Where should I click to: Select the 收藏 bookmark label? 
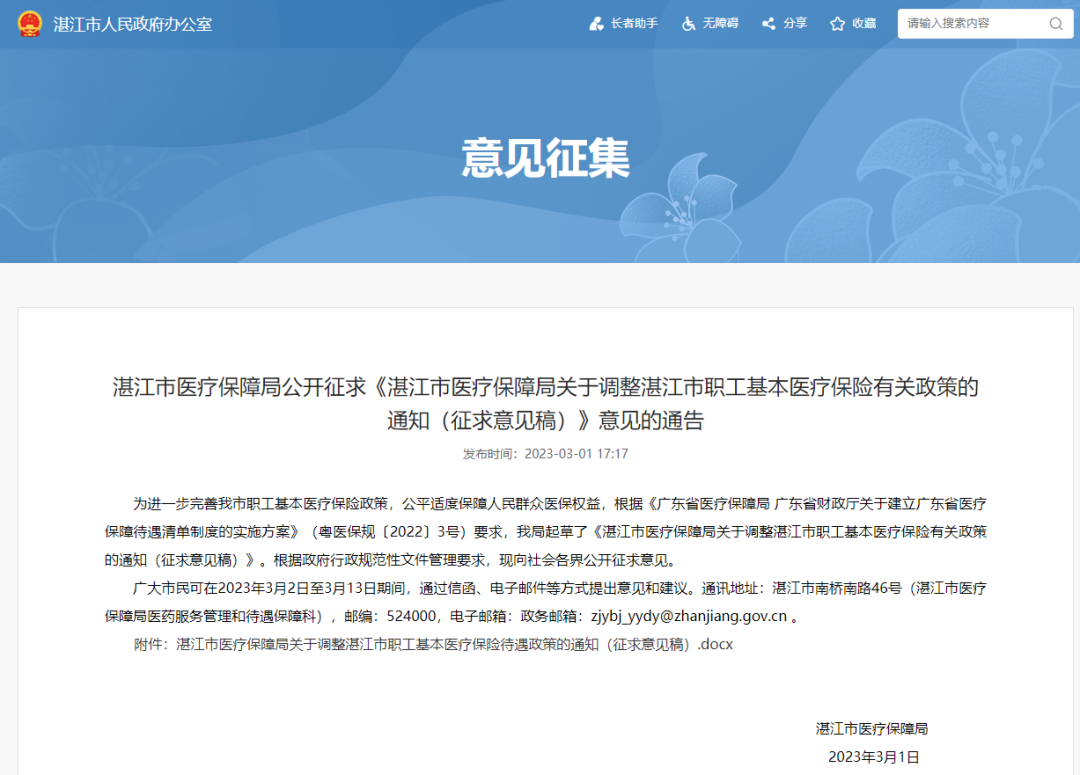[864, 23]
